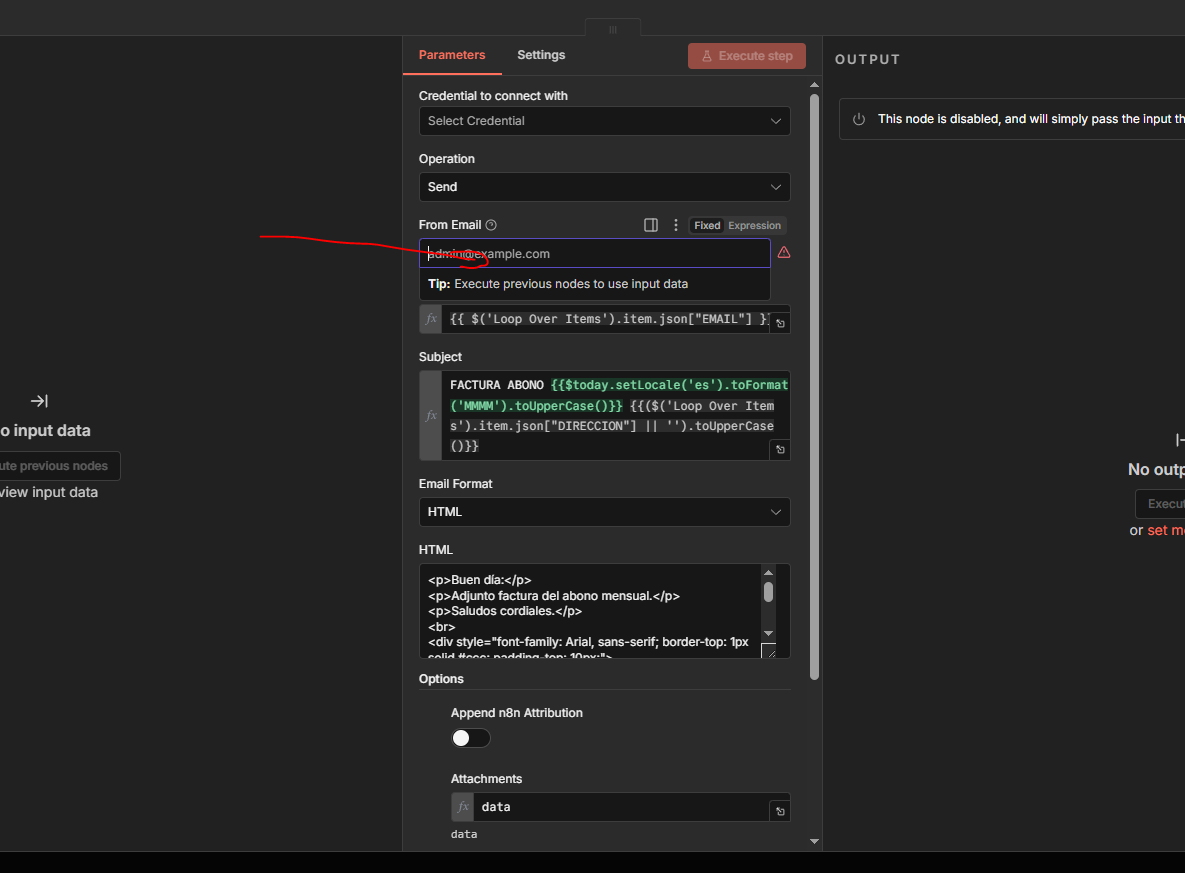Click the red warning triangle icon
Screen dimensions: 1185x873
[x=784, y=253]
